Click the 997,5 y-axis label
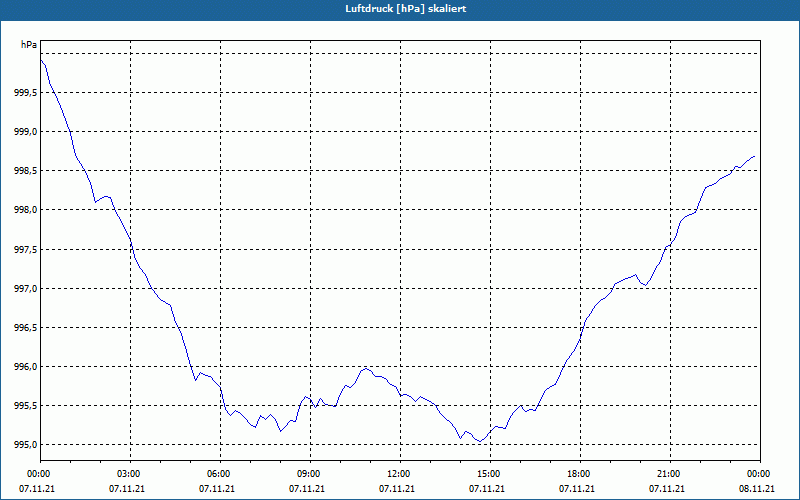The height and width of the screenshot is (500, 800). (26, 249)
